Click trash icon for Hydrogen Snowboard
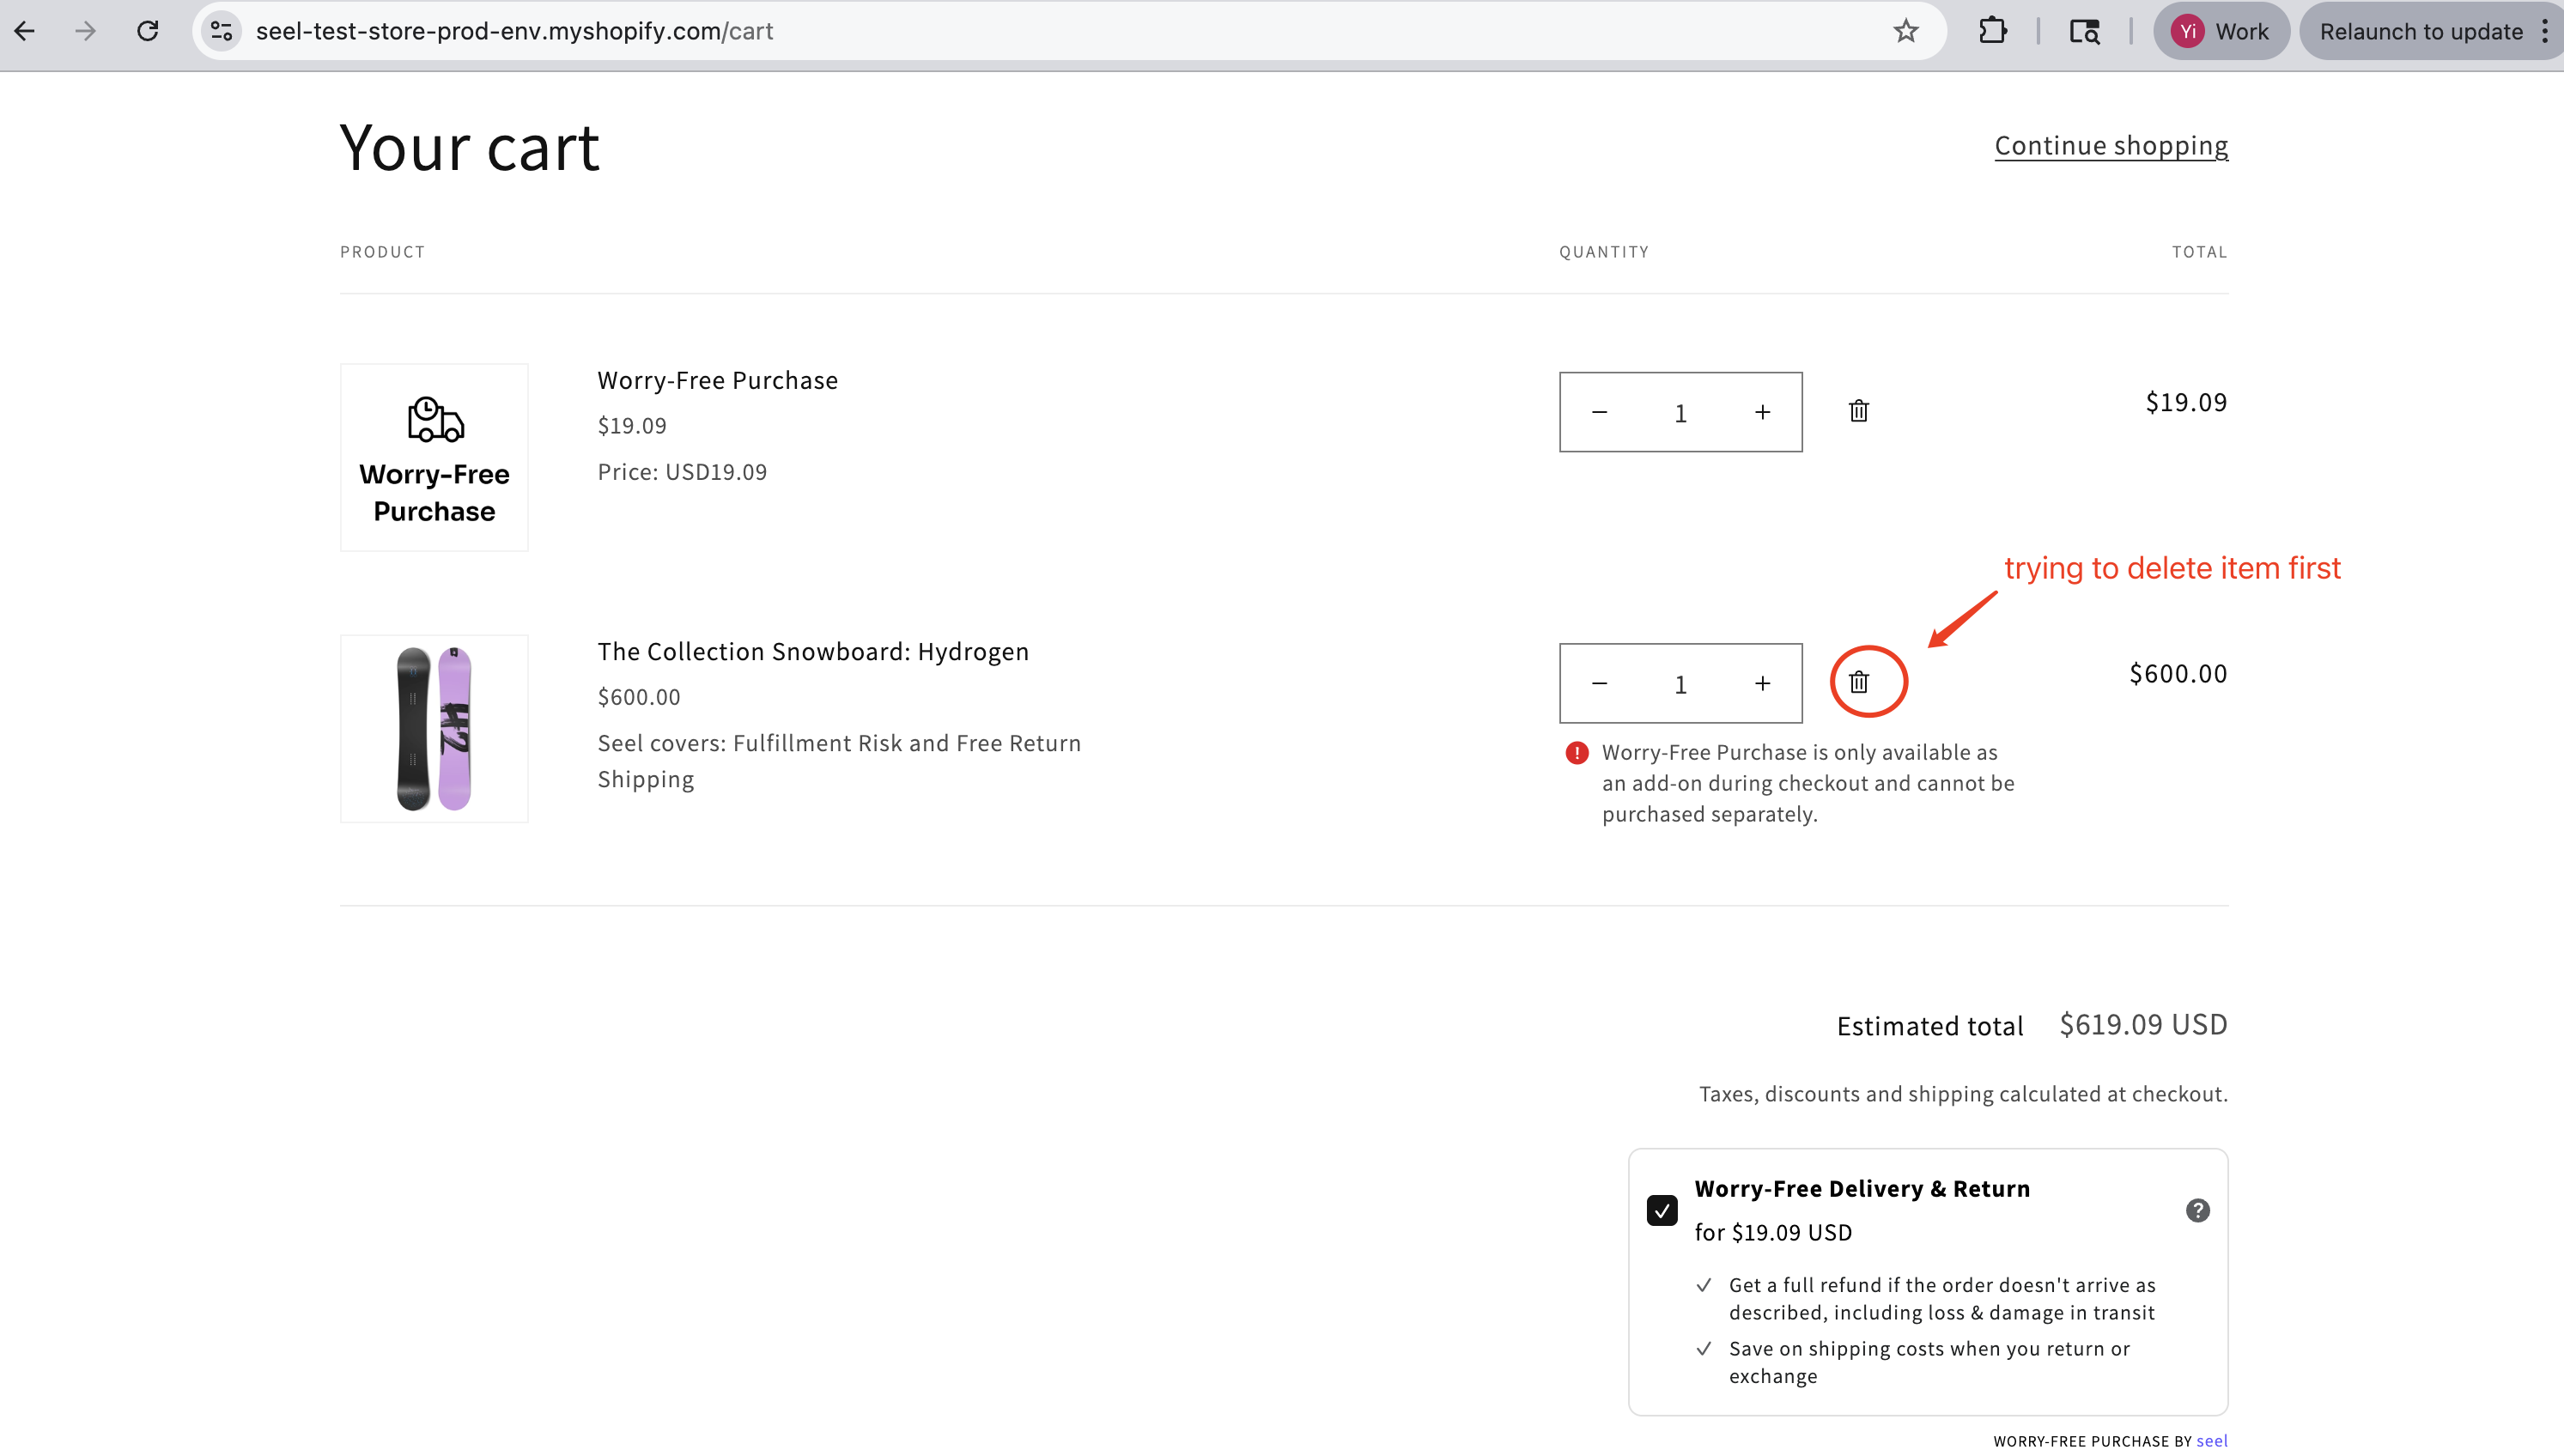This screenshot has width=2564, height=1456. (x=1858, y=682)
